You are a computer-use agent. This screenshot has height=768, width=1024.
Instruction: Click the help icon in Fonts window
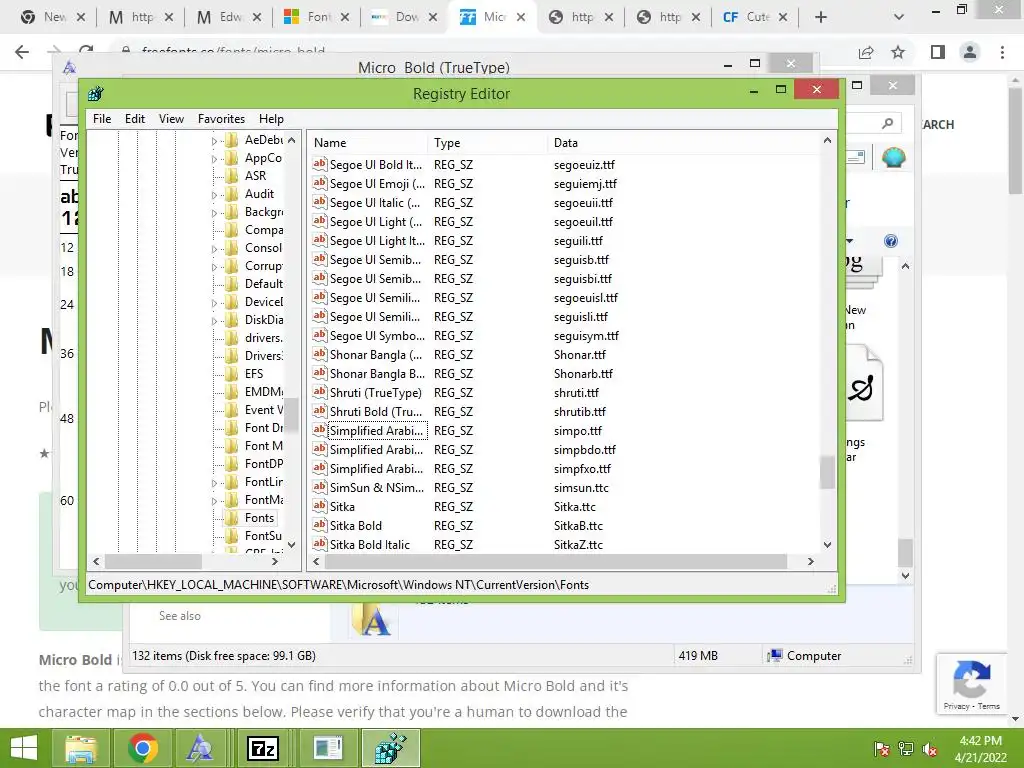point(891,241)
